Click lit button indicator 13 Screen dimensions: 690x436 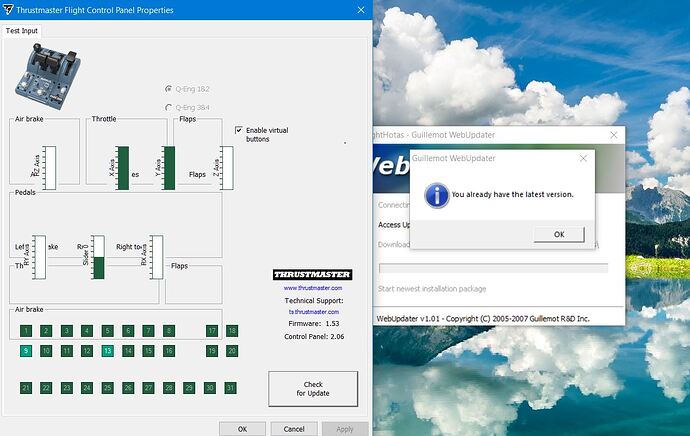point(107,351)
